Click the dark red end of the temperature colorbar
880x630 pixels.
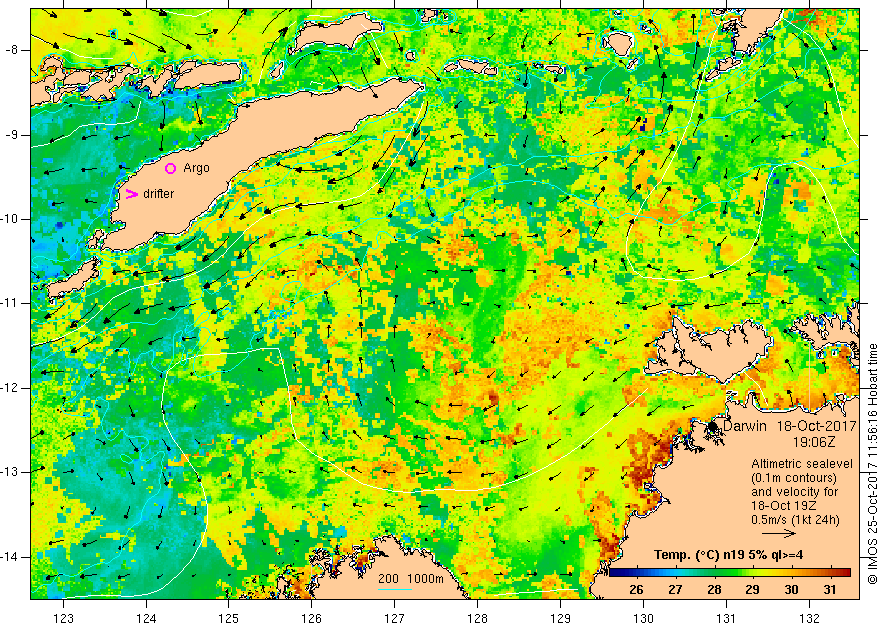846,573
